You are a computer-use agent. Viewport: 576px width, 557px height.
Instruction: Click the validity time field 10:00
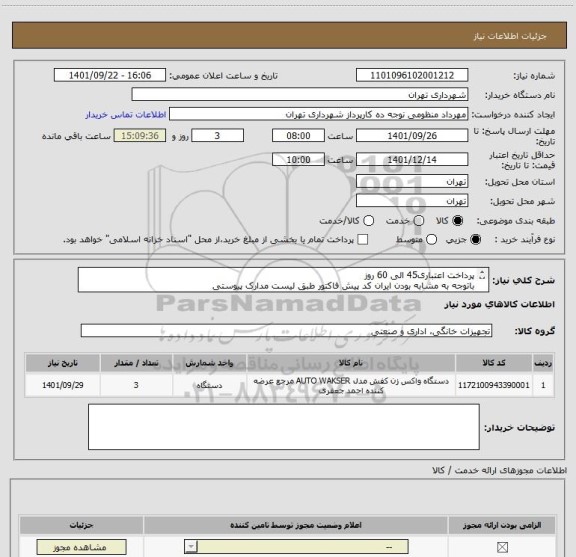pyautogui.click(x=298, y=160)
